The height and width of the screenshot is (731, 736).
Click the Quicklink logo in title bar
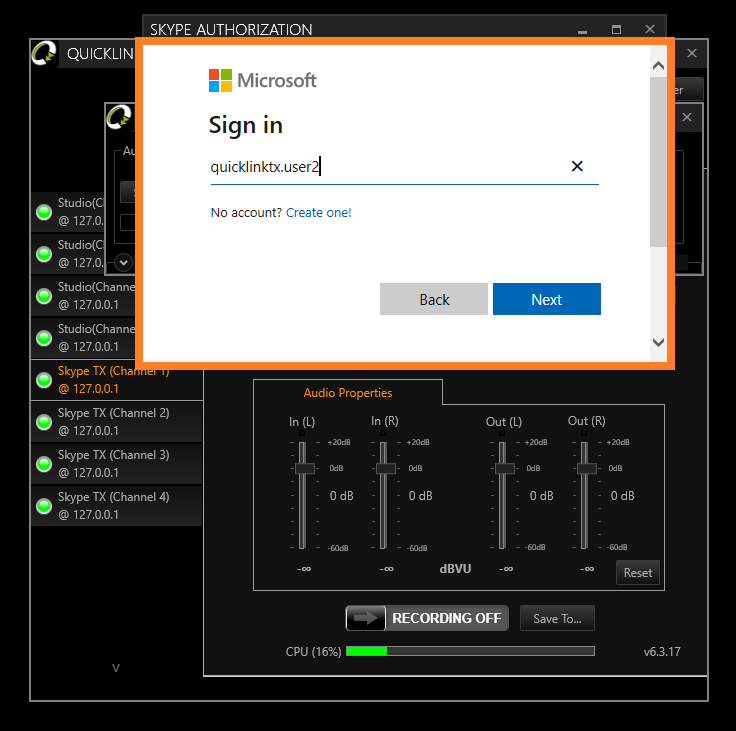(x=44, y=53)
